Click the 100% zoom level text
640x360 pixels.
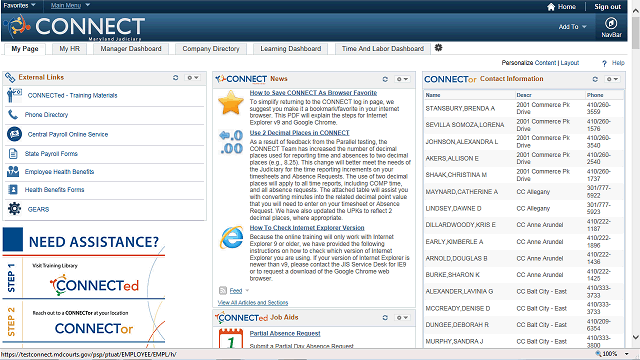point(610,354)
